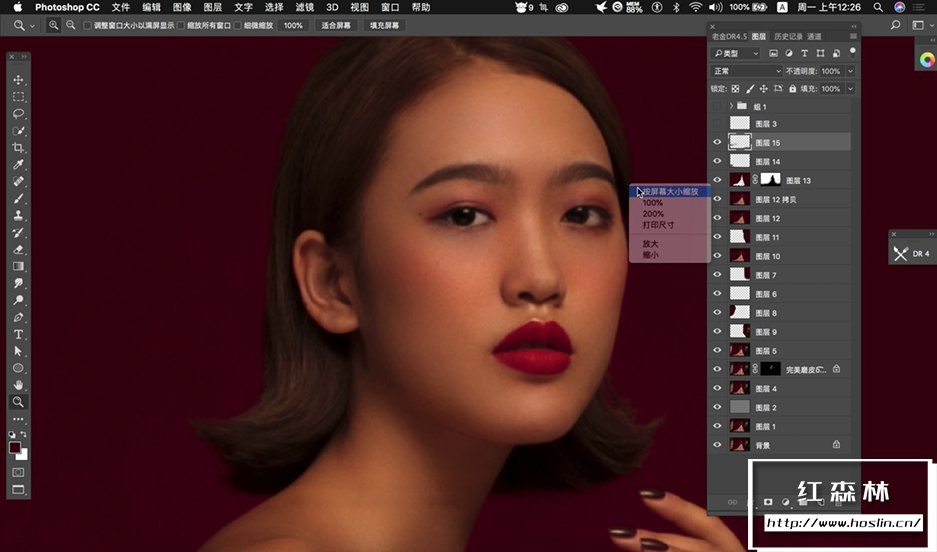Select the Hand tool
The height and width of the screenshot is (552, 937).
coord(18,385)
